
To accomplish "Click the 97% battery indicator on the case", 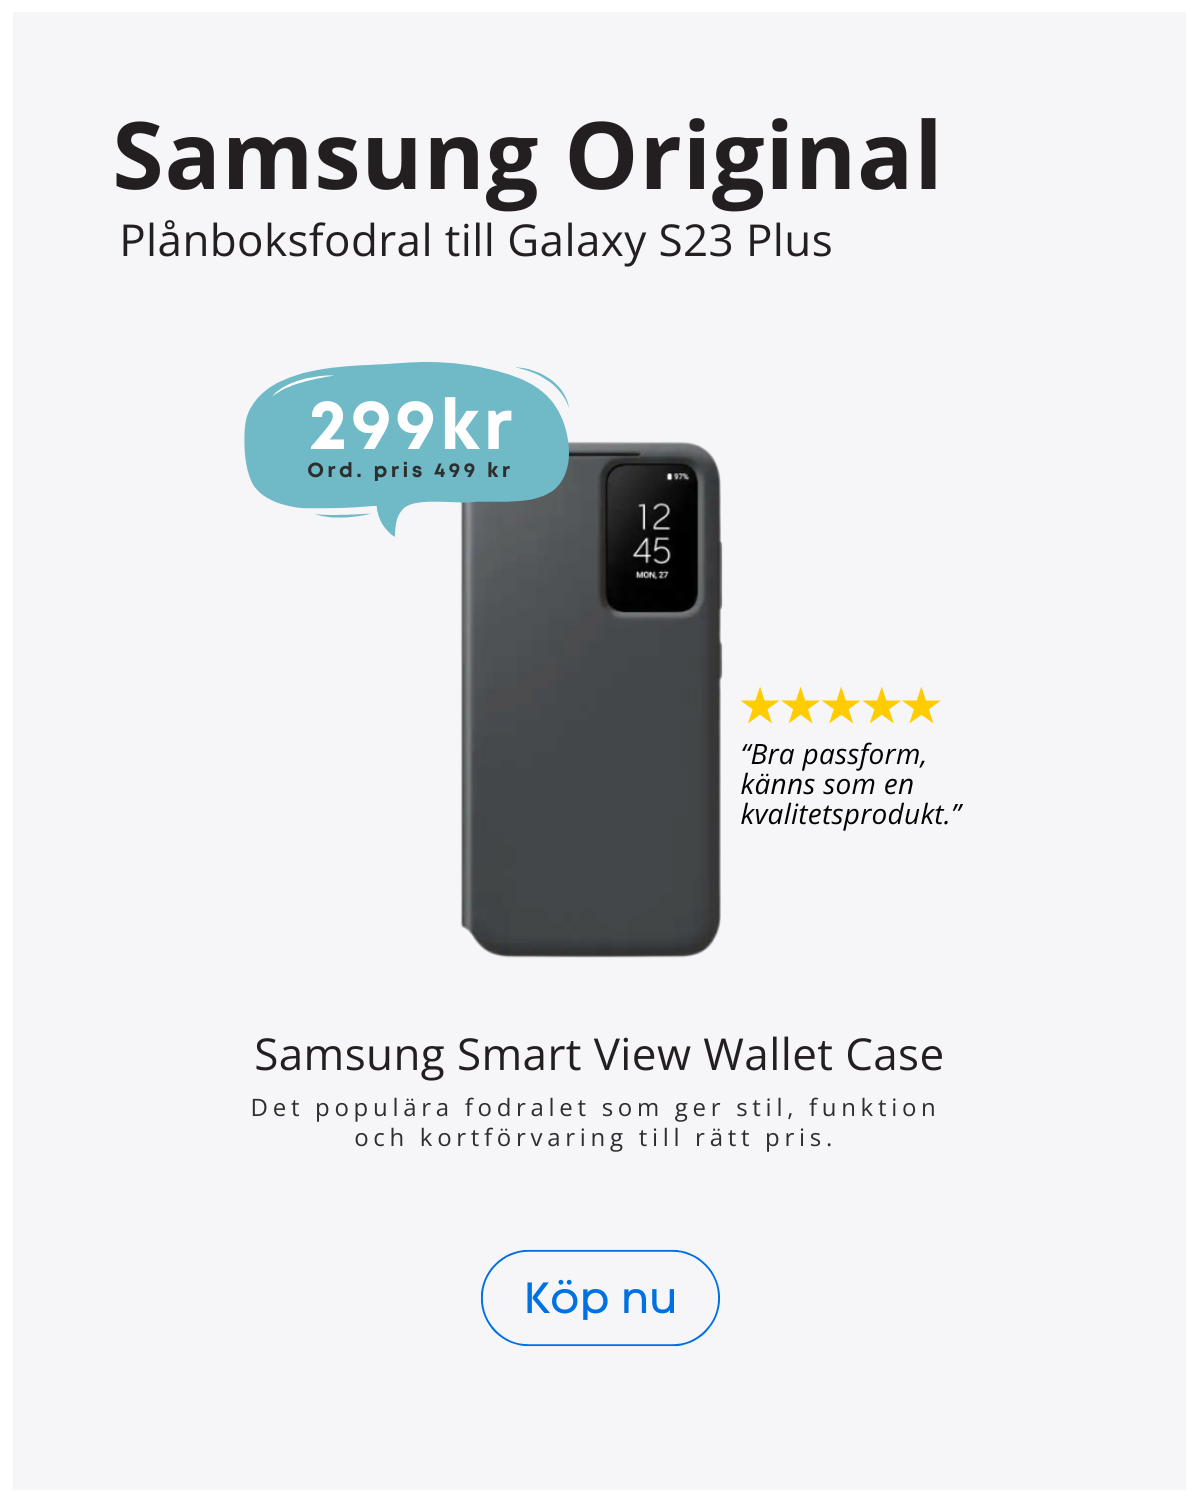I will pos(678,477).
